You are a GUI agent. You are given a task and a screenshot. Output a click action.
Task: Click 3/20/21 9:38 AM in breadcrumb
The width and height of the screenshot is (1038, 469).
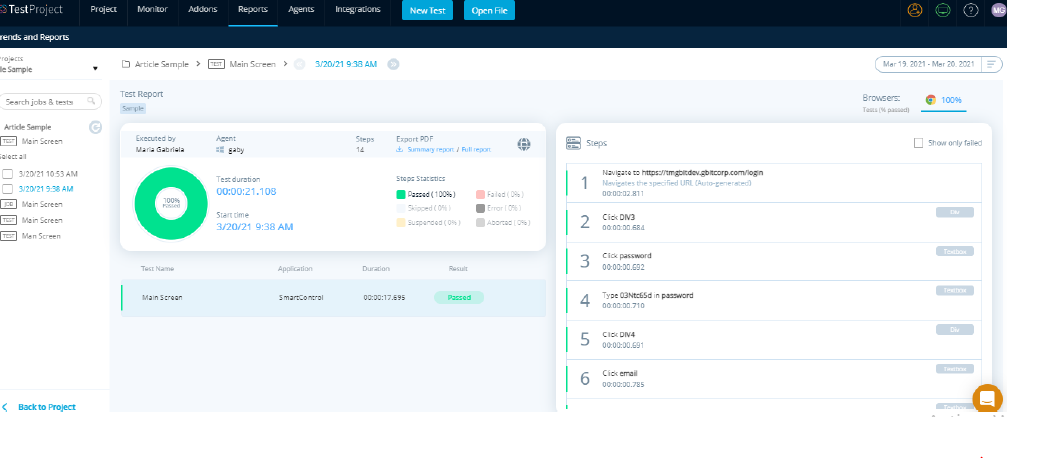pyautogui.click(x=346, y=64)
